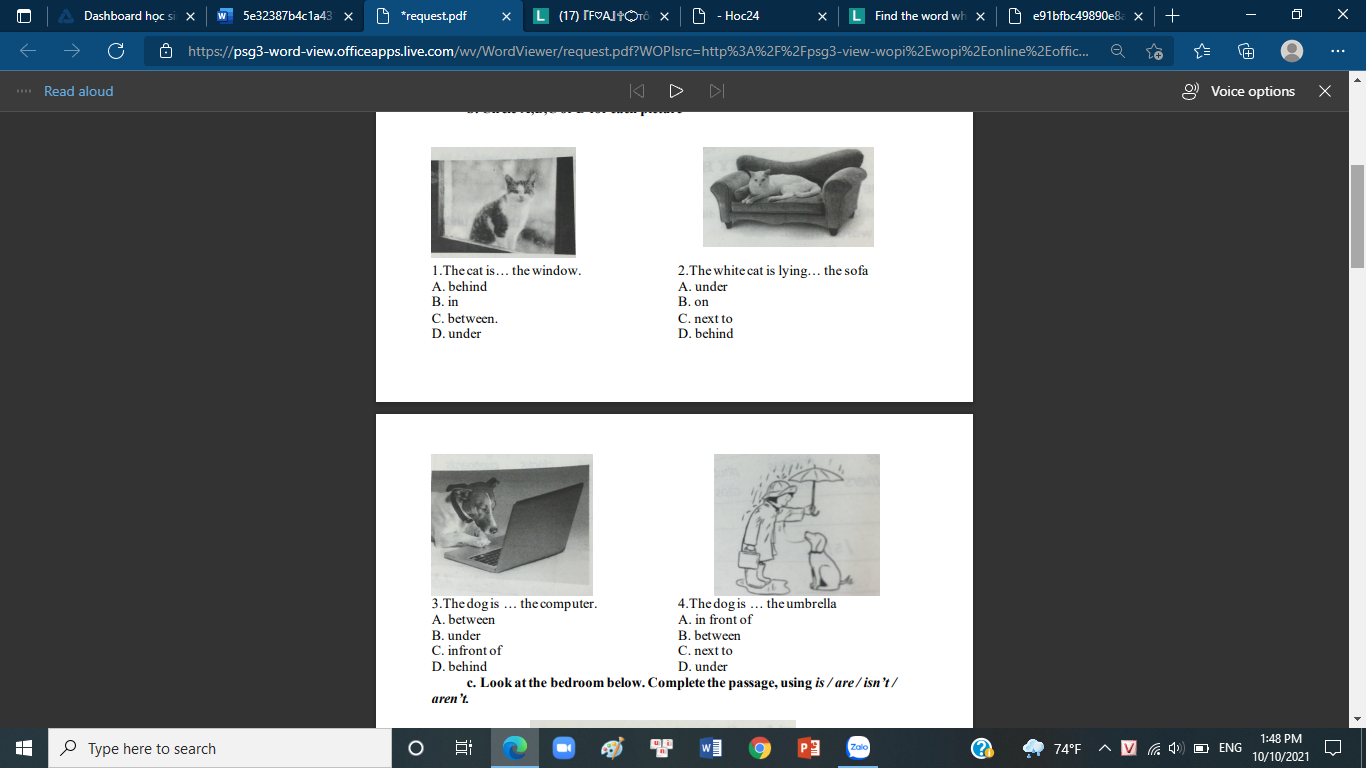Open a new browser tab
Screen dimensions: 1366x768
[x=1172, y=16]
